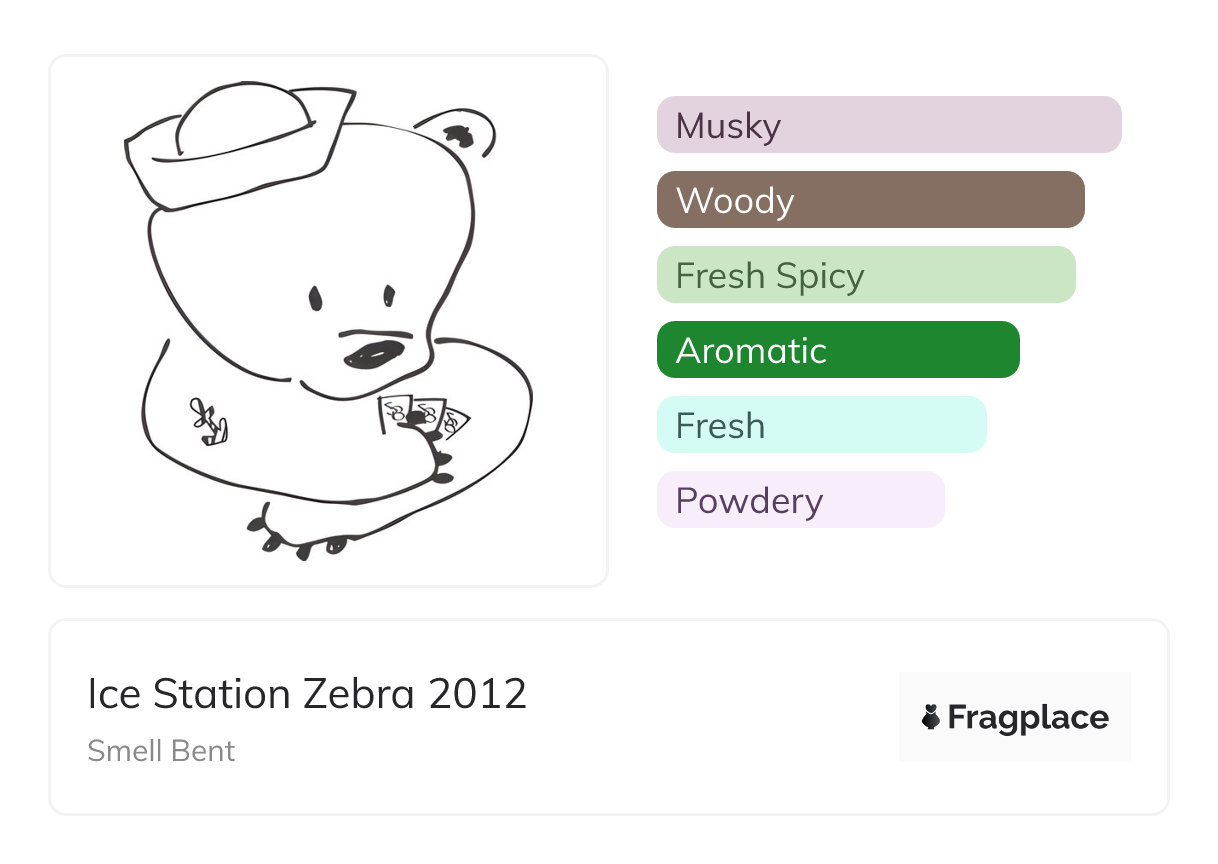Open the Smell Bent brand link
This screenshot has width=1218, height=864.
(161, 750)
